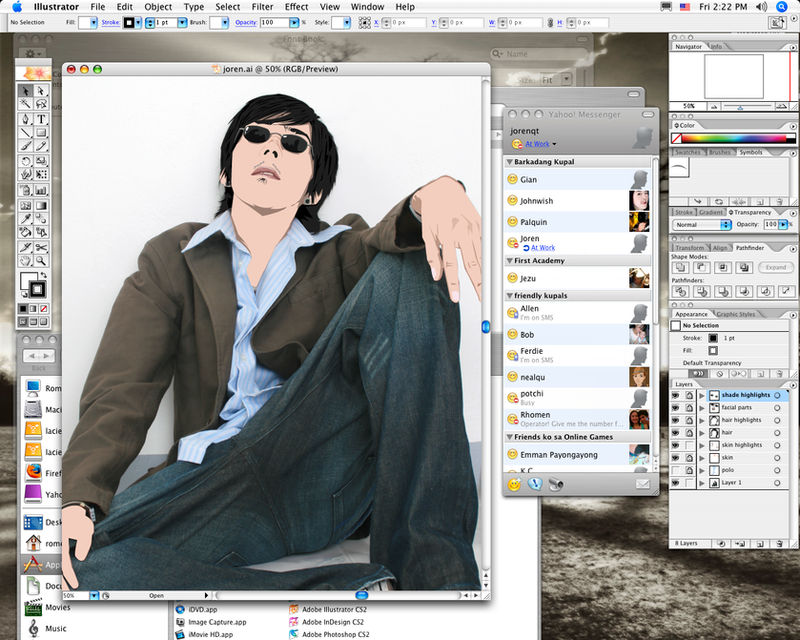Screen dimensions: 800x640
Task: Click the volume icon in menu bar
Action: coord(761,7)
